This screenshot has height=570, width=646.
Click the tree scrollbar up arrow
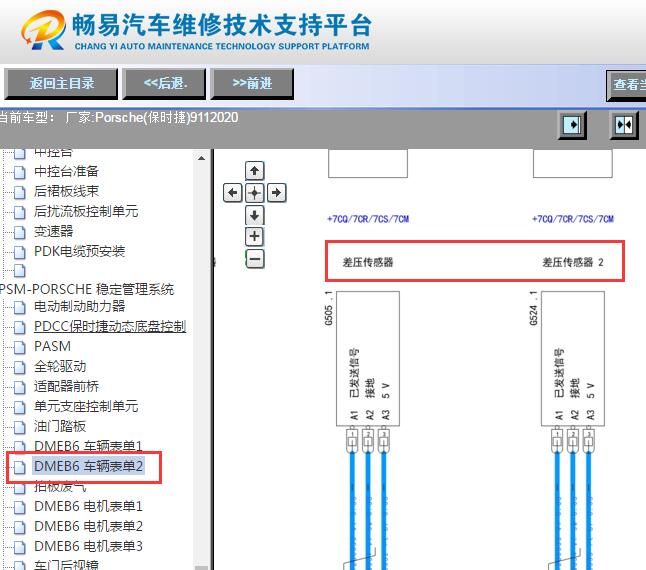201,158
